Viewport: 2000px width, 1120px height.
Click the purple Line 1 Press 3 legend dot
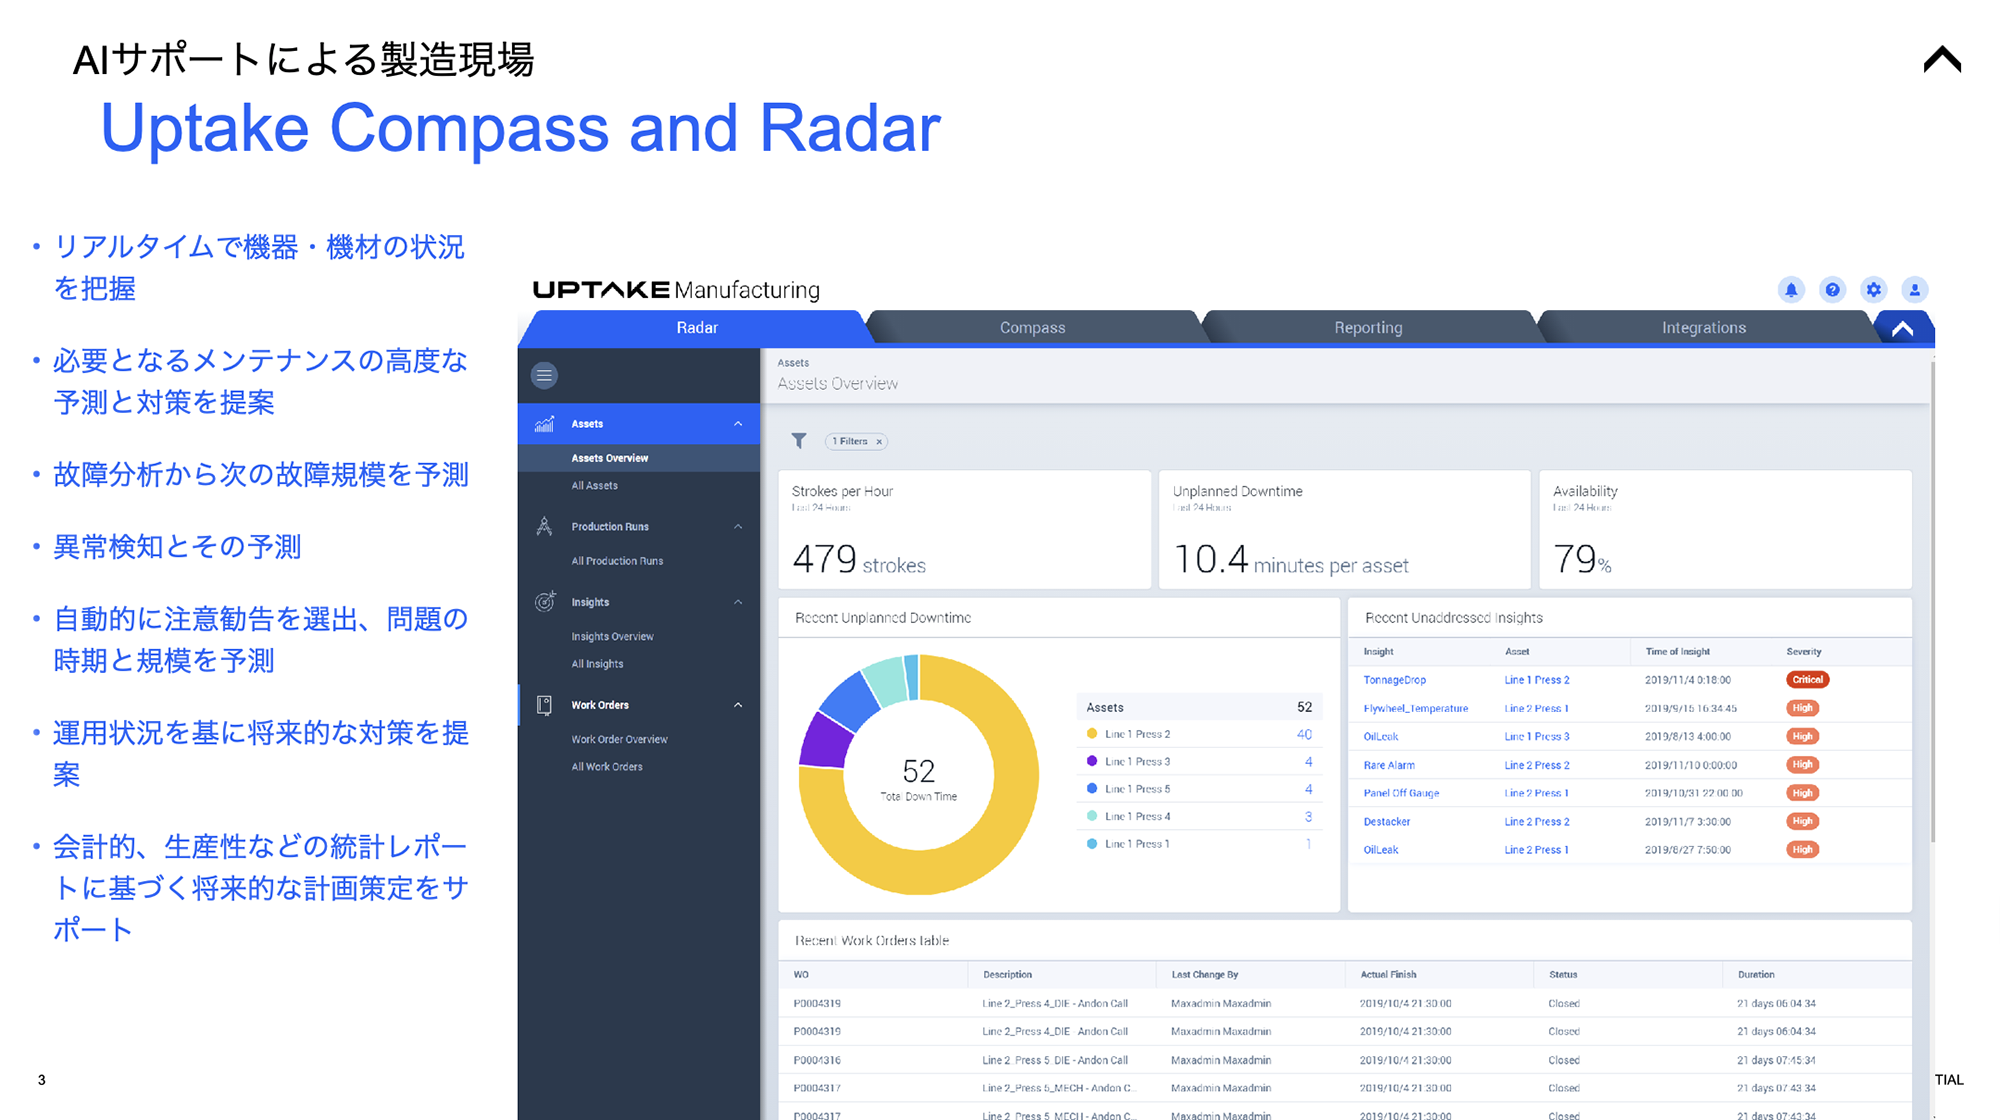point(1092,762)
